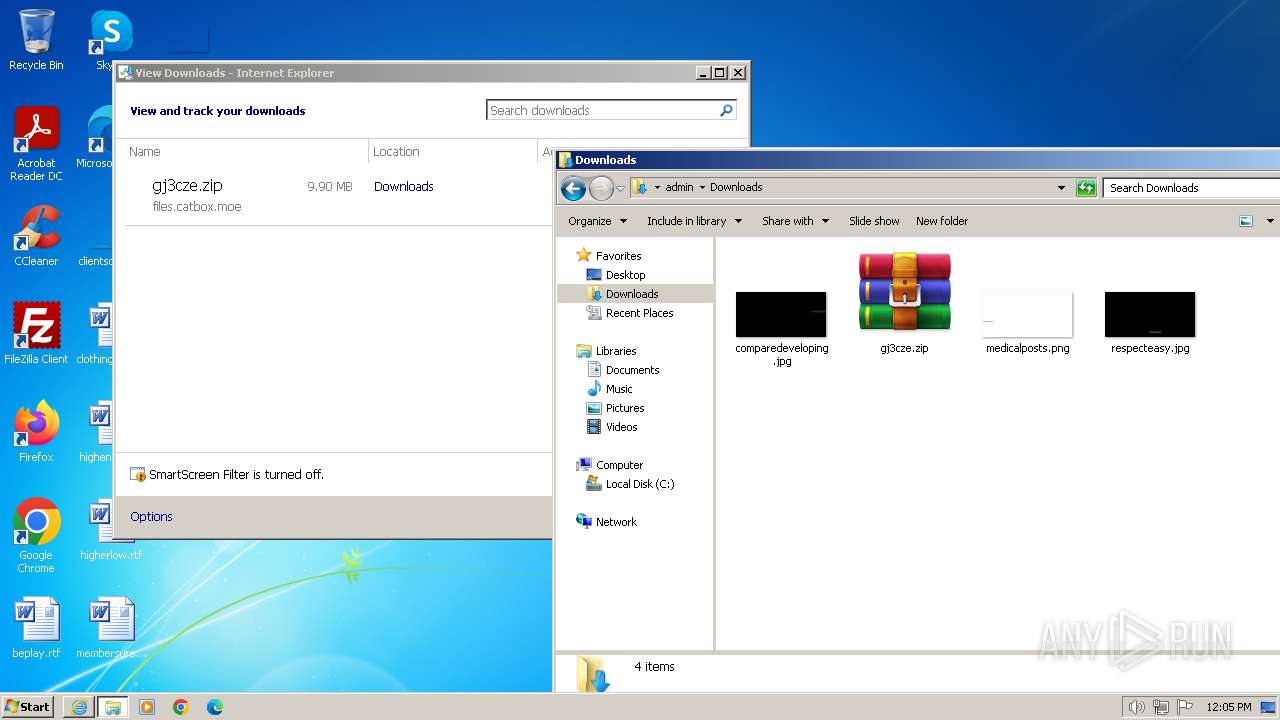The width and height of the screenshot is (1280, 720).
Task: Expand the address bar history dropdown
Action: point(1061,187)
